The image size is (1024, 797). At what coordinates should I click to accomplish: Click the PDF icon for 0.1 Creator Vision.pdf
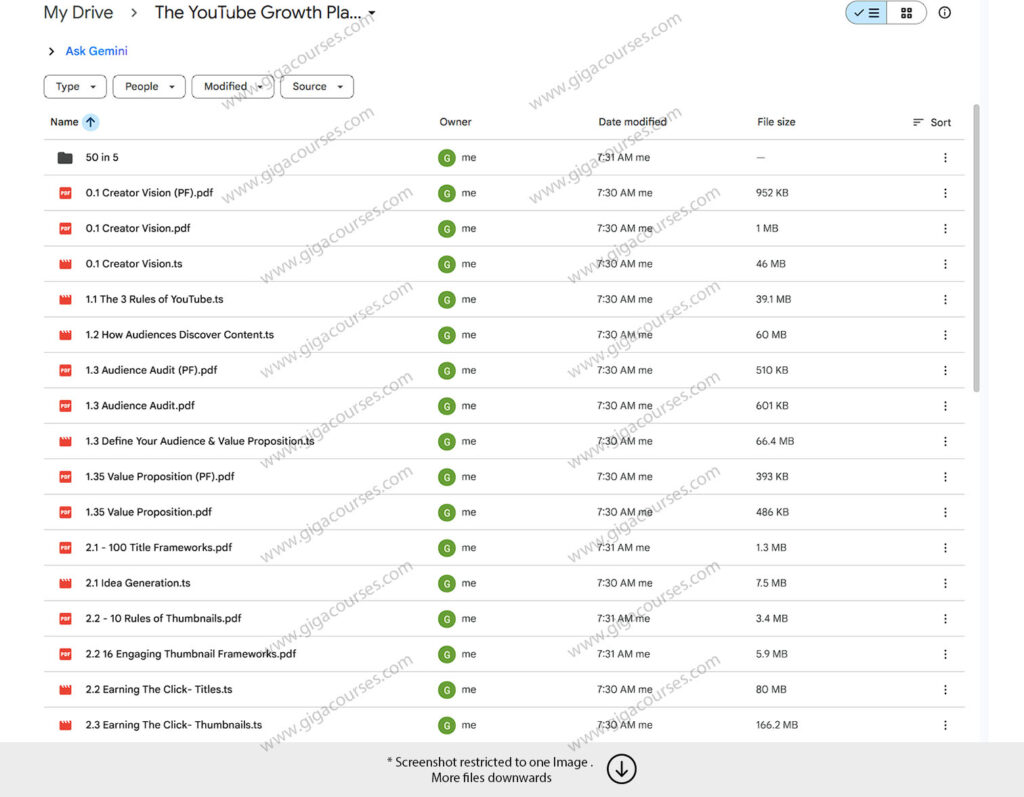click(x=64, y=228)
